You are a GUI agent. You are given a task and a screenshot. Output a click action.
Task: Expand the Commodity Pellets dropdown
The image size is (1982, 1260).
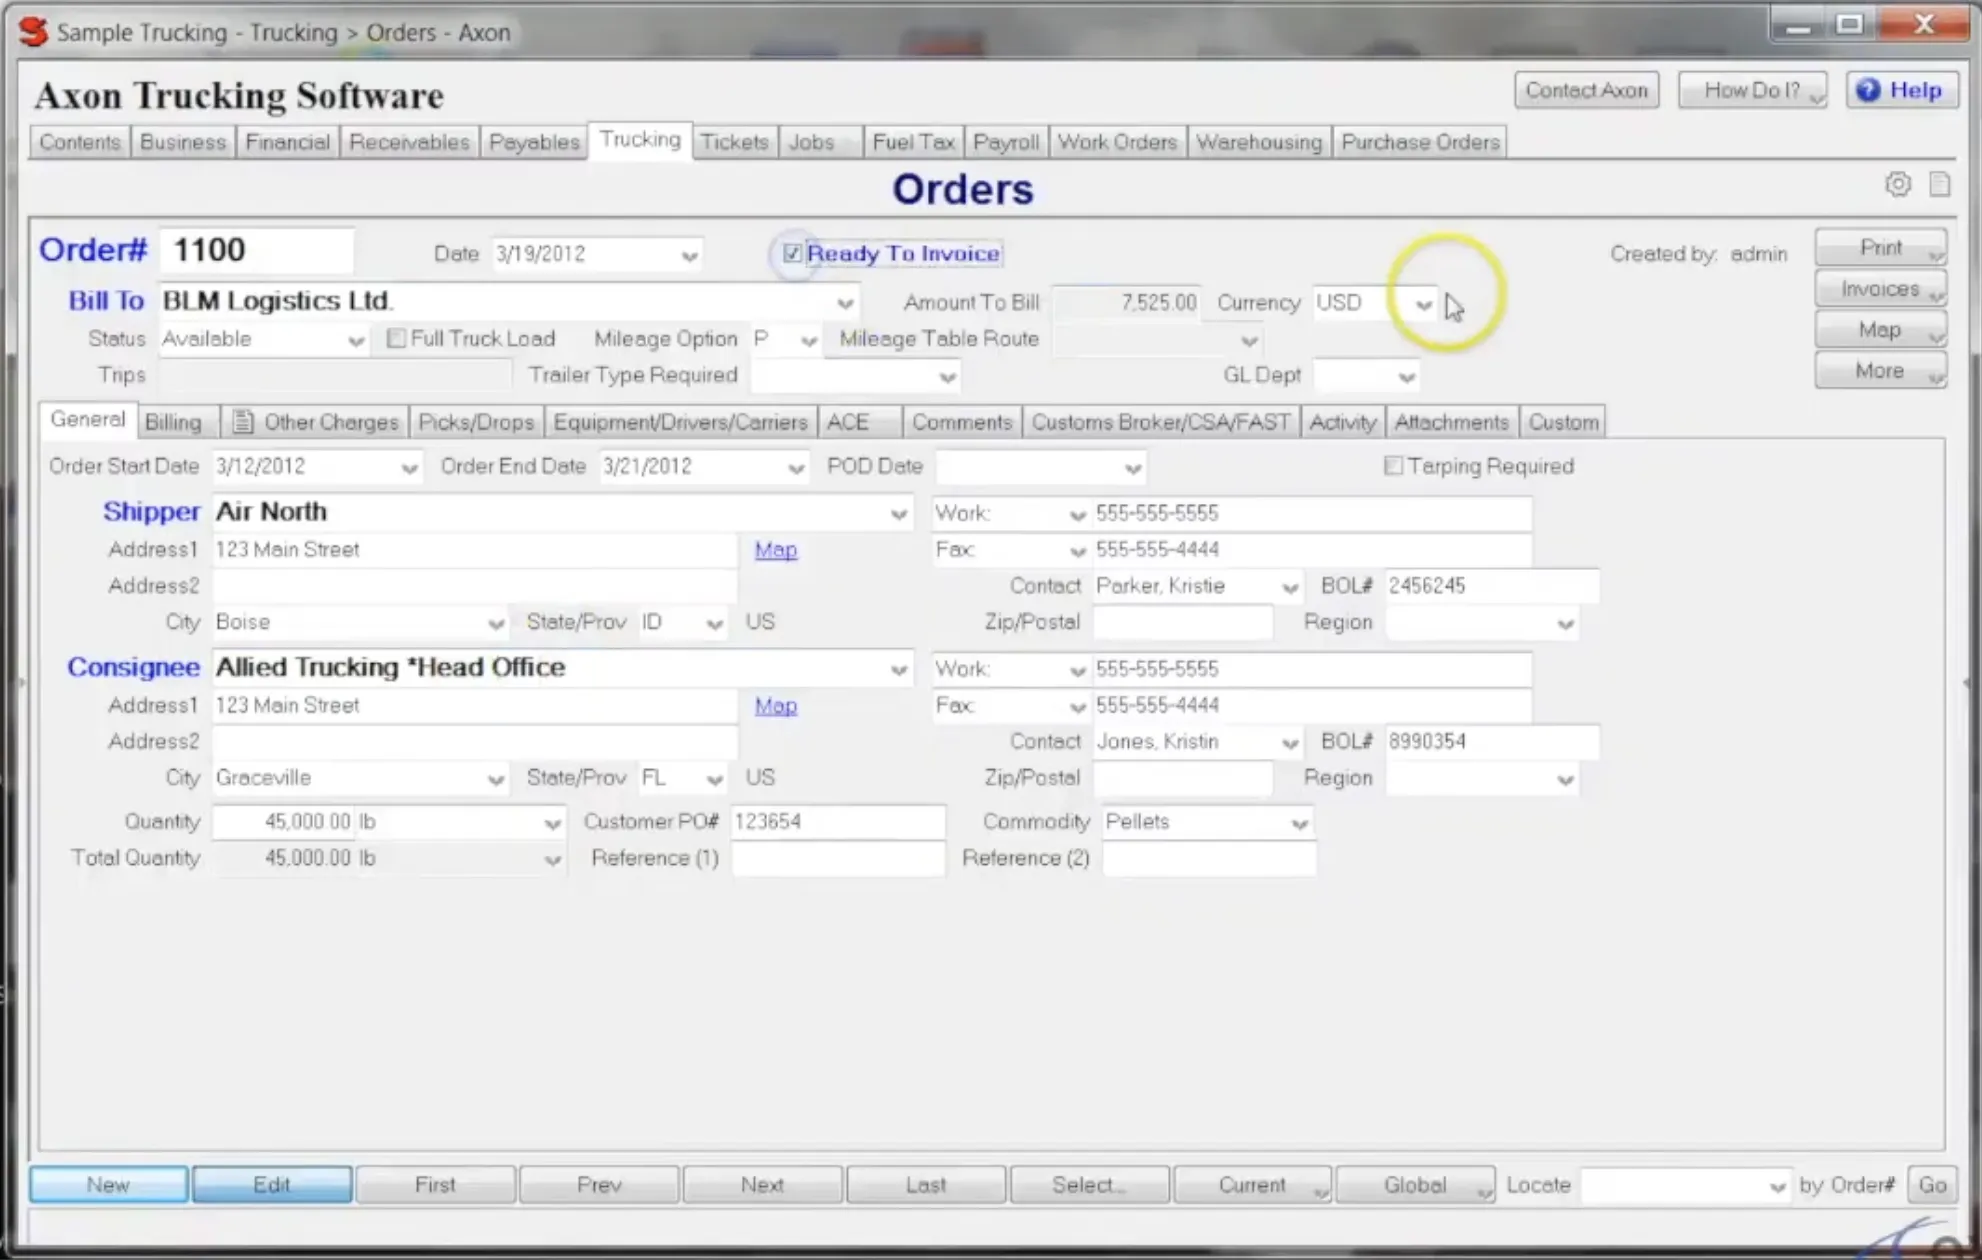[1298, 823]
